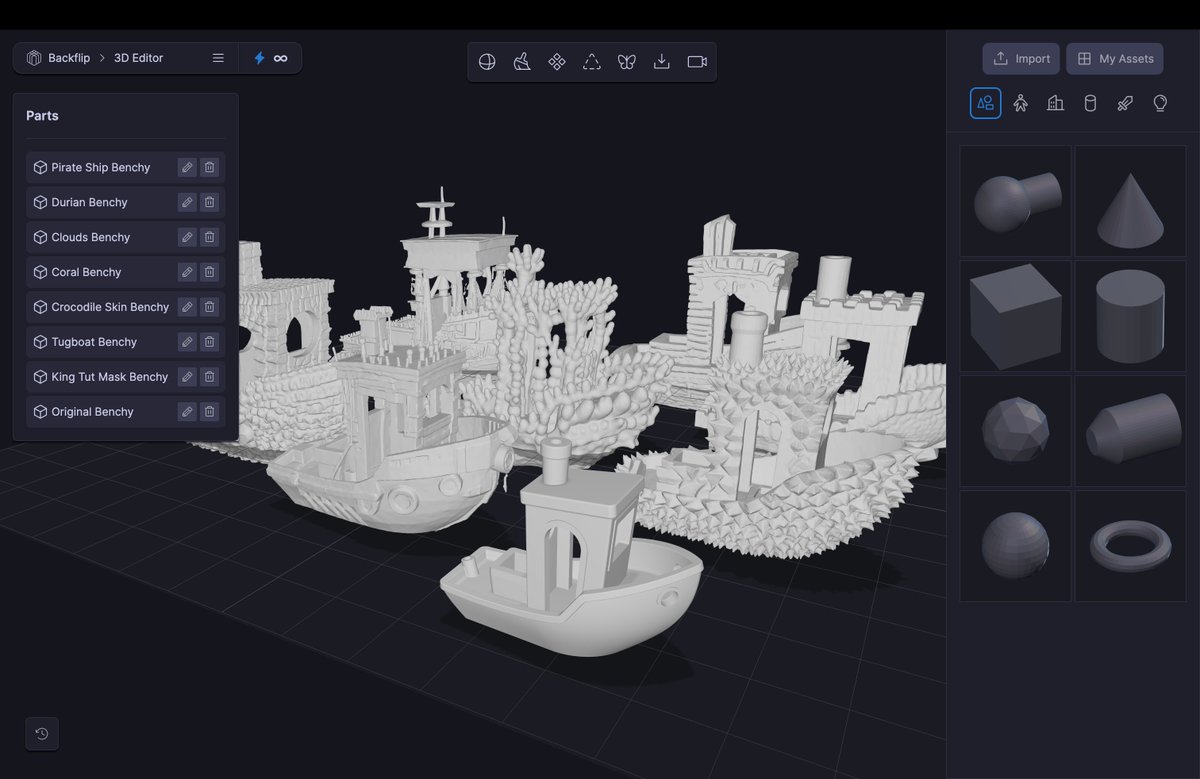
Task: Select the Original Benchy part
Action: tap(126, 412)
